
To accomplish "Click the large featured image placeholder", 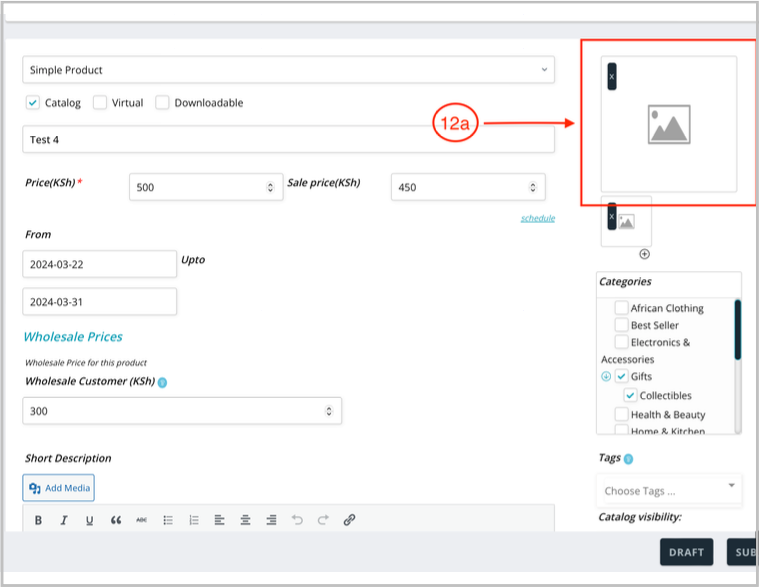I will [x=668, y=124].
